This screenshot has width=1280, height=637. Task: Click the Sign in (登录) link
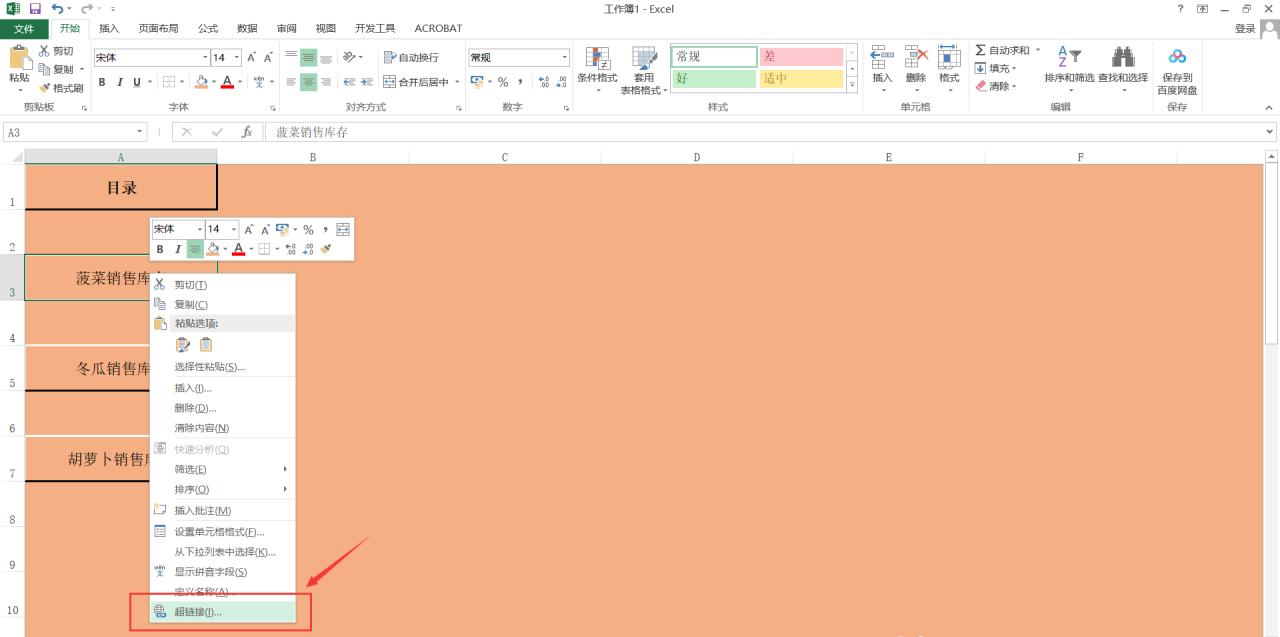coord(1245,29)
